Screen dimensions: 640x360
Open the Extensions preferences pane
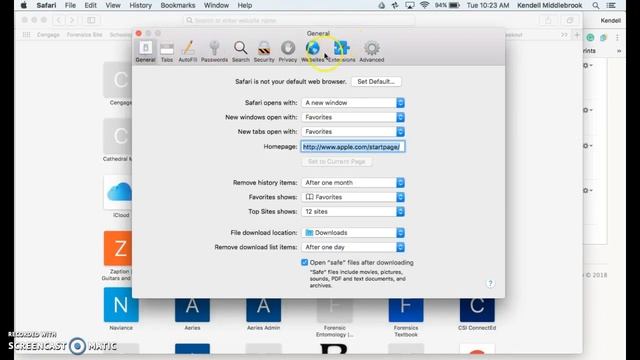click(x=342, y=51)
